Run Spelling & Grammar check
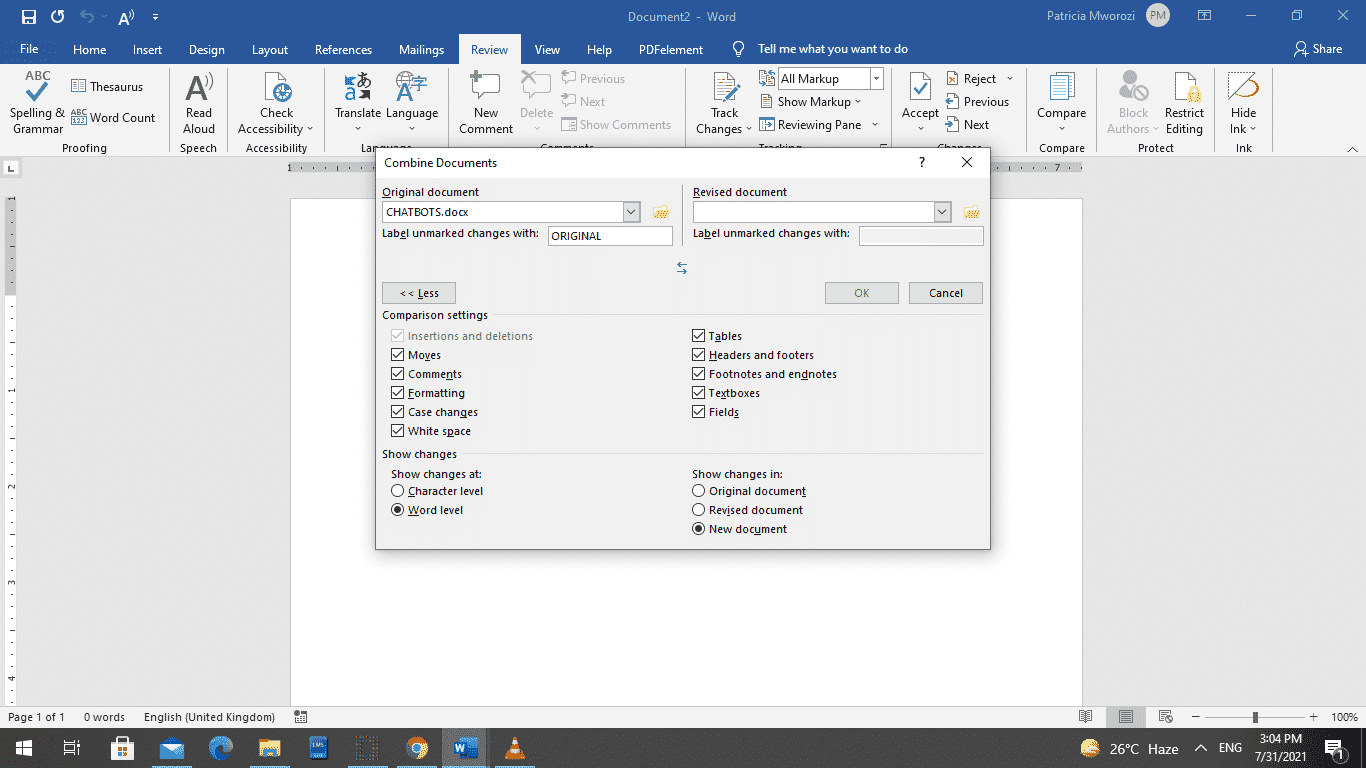This screenshot has height=768, width=1366. pyautogui.click(x=36, y=103)
